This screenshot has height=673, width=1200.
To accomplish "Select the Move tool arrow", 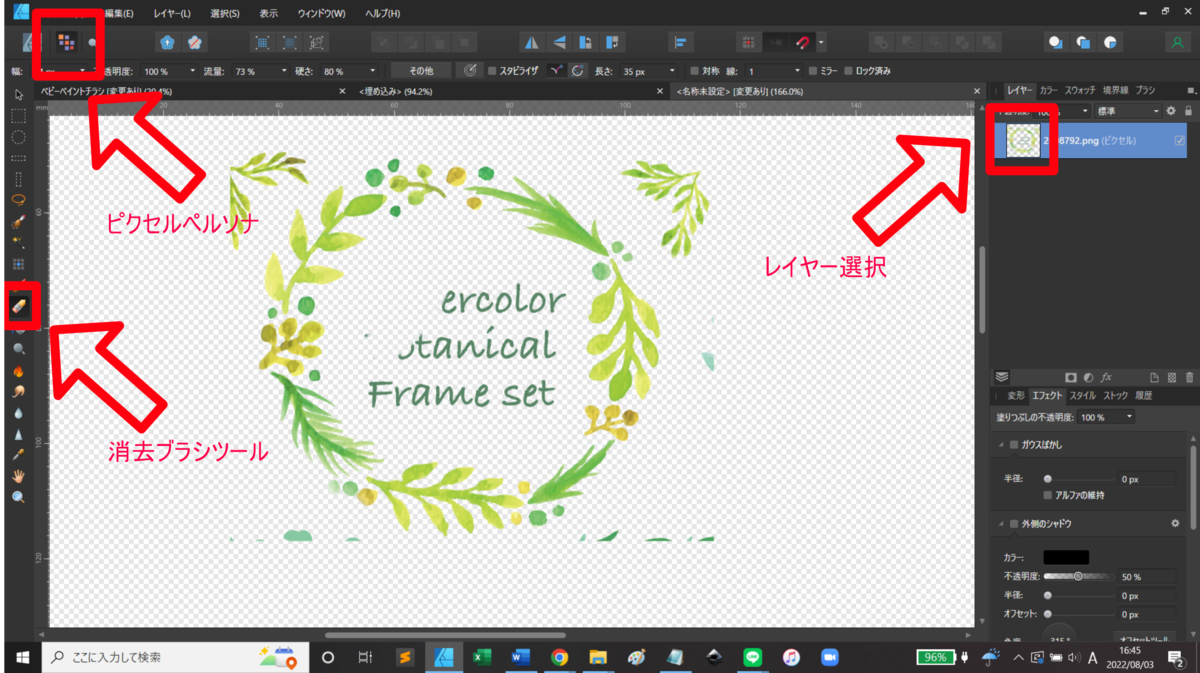I will [18, 94].
